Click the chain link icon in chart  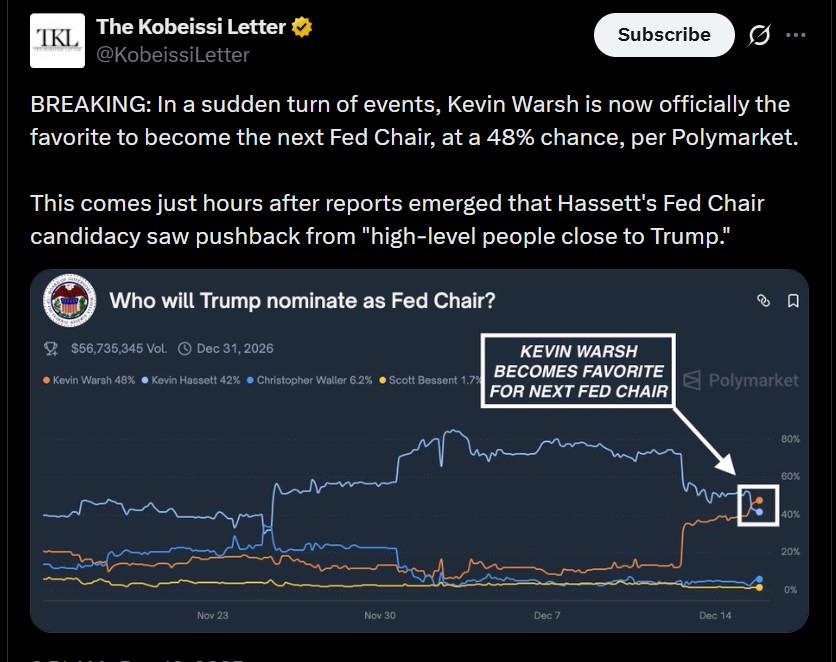[x=763, y=301]
